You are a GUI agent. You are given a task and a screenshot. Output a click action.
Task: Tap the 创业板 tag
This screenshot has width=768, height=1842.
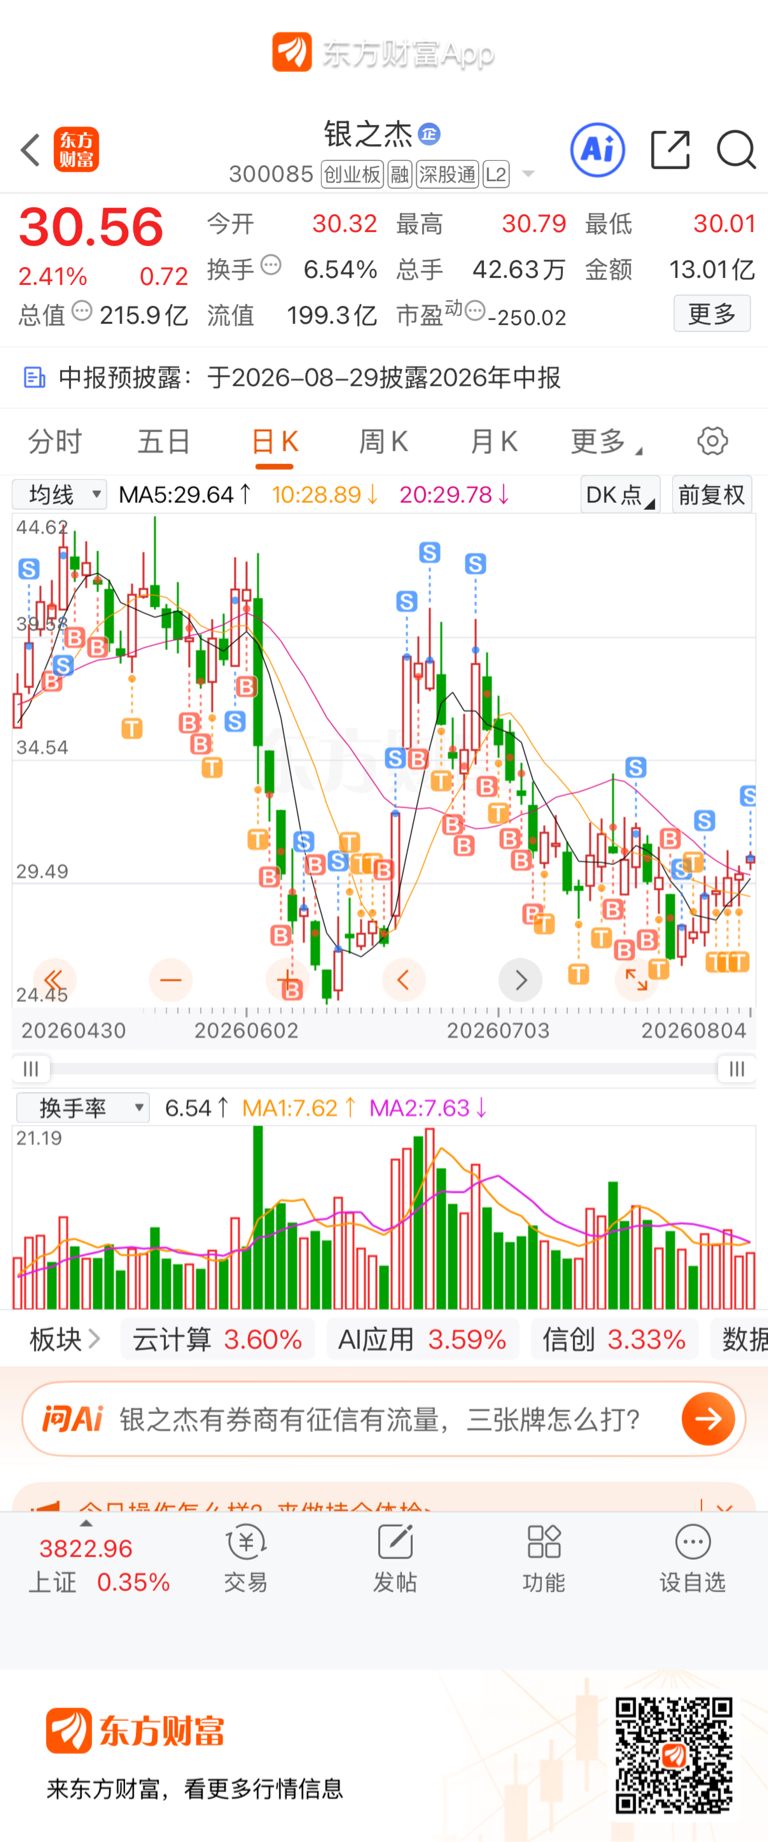click(x=352, y=175)
